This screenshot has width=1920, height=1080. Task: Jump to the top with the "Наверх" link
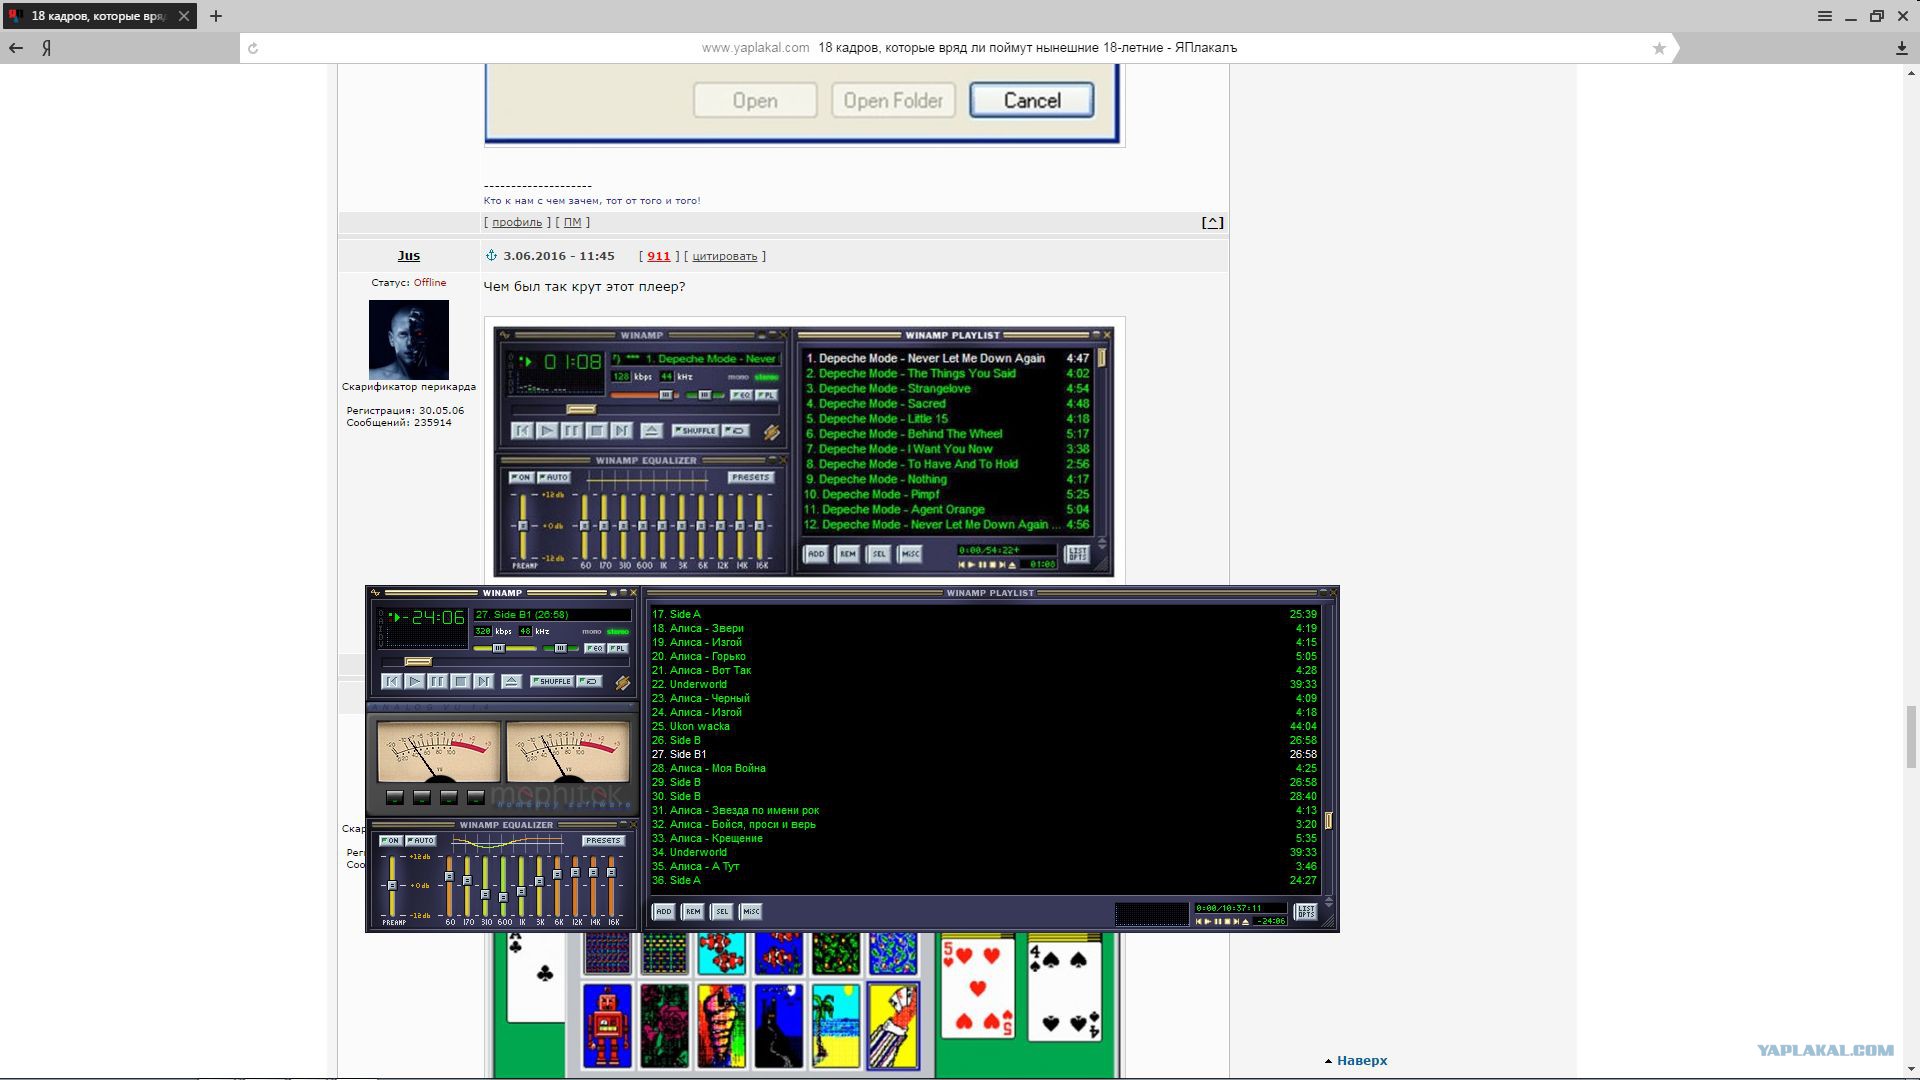point(1361,1060)
